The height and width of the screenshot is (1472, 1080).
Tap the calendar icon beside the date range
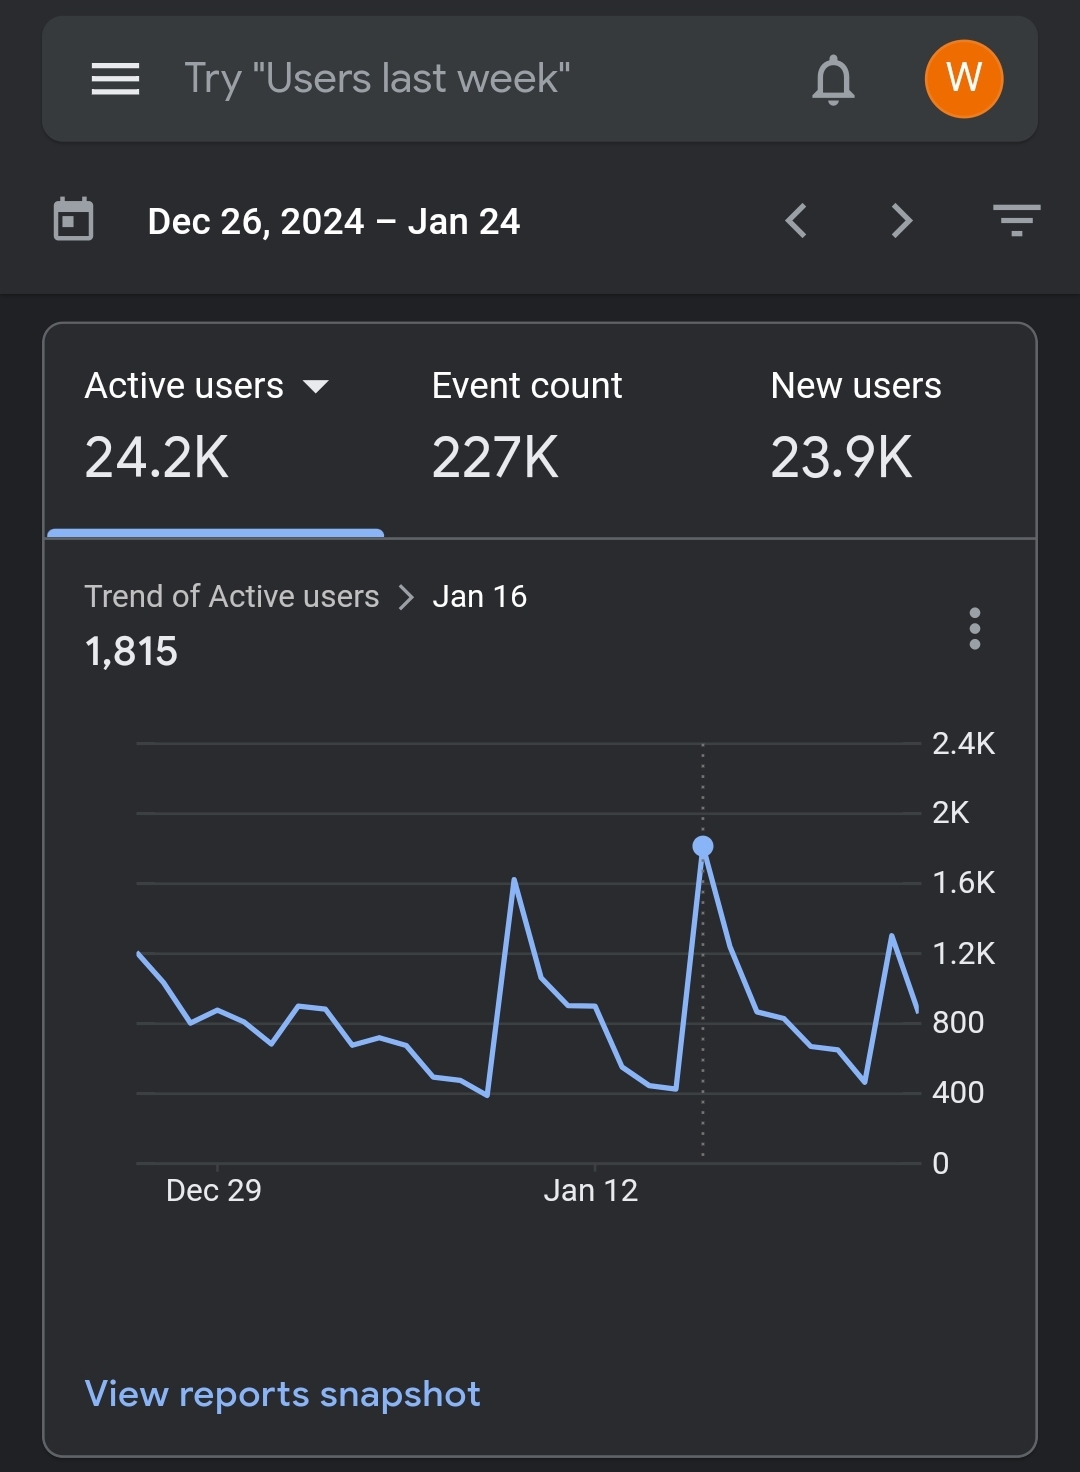[73, 220]
